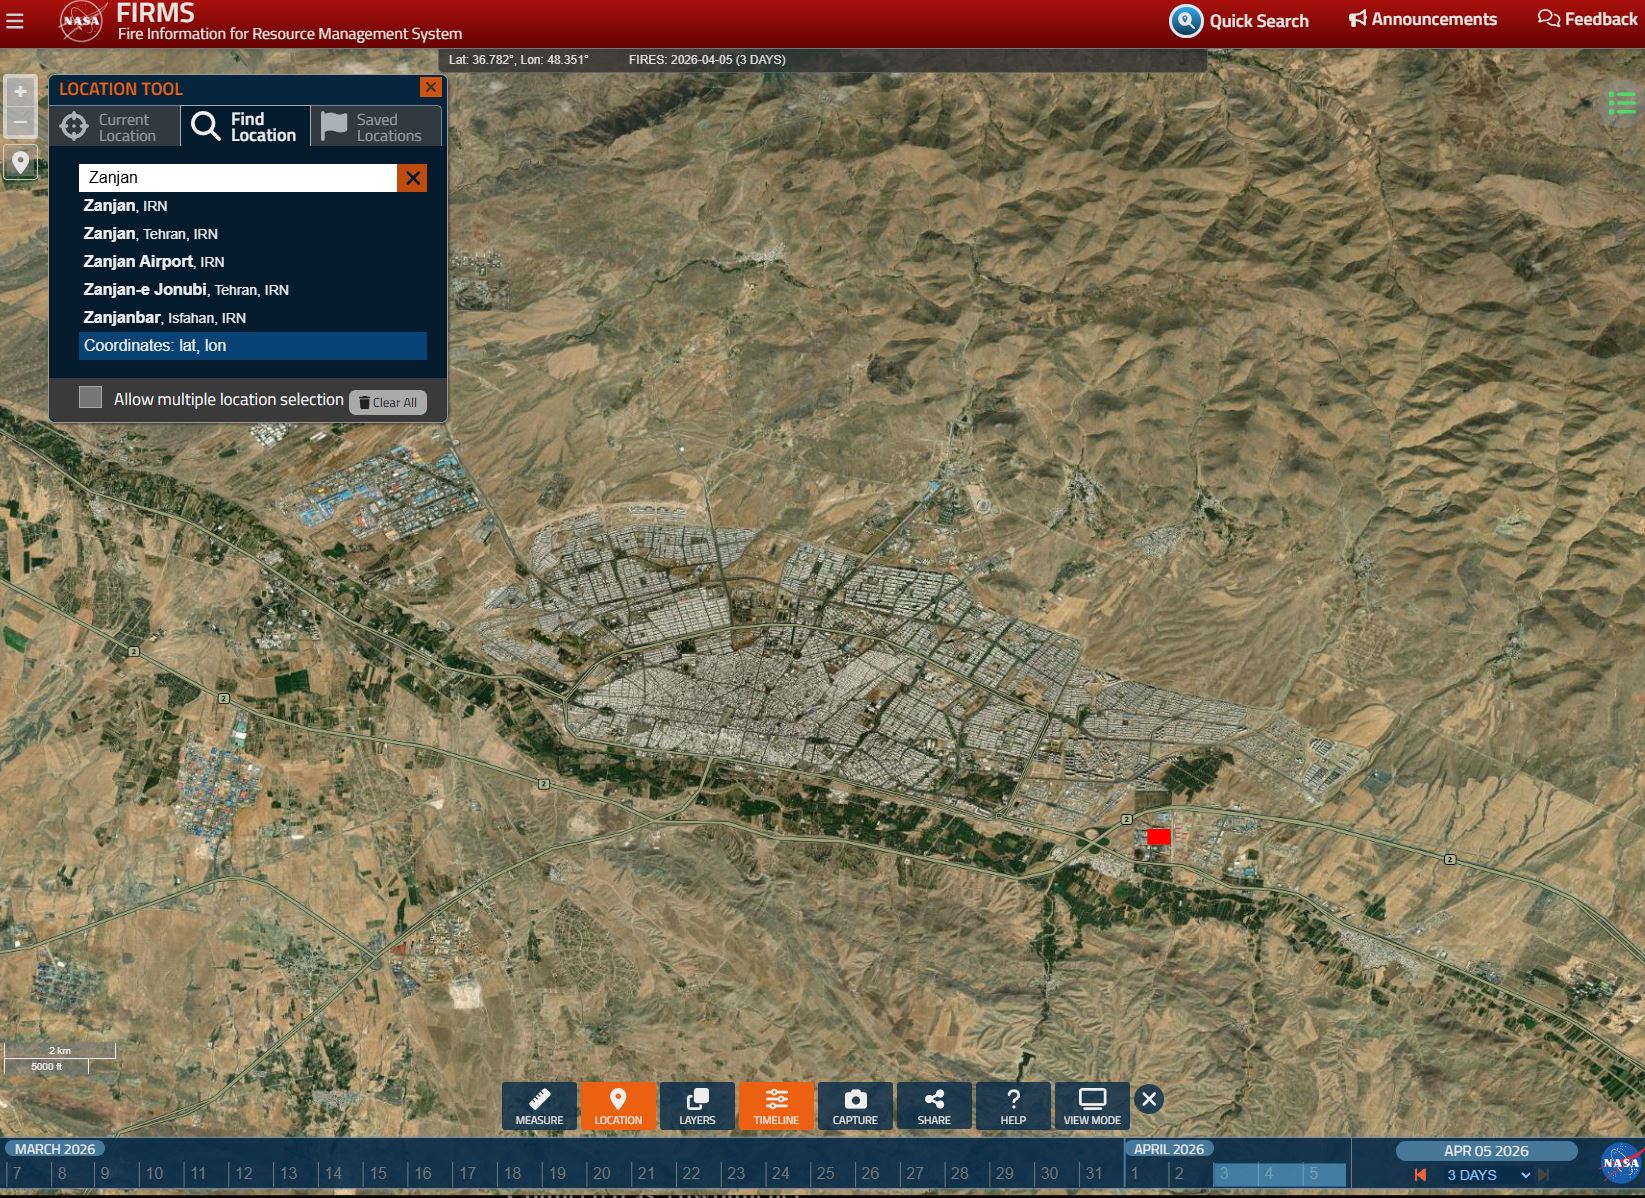Toggle the Timeline tool
Screen dimensions: 1645x1198
776,1106
